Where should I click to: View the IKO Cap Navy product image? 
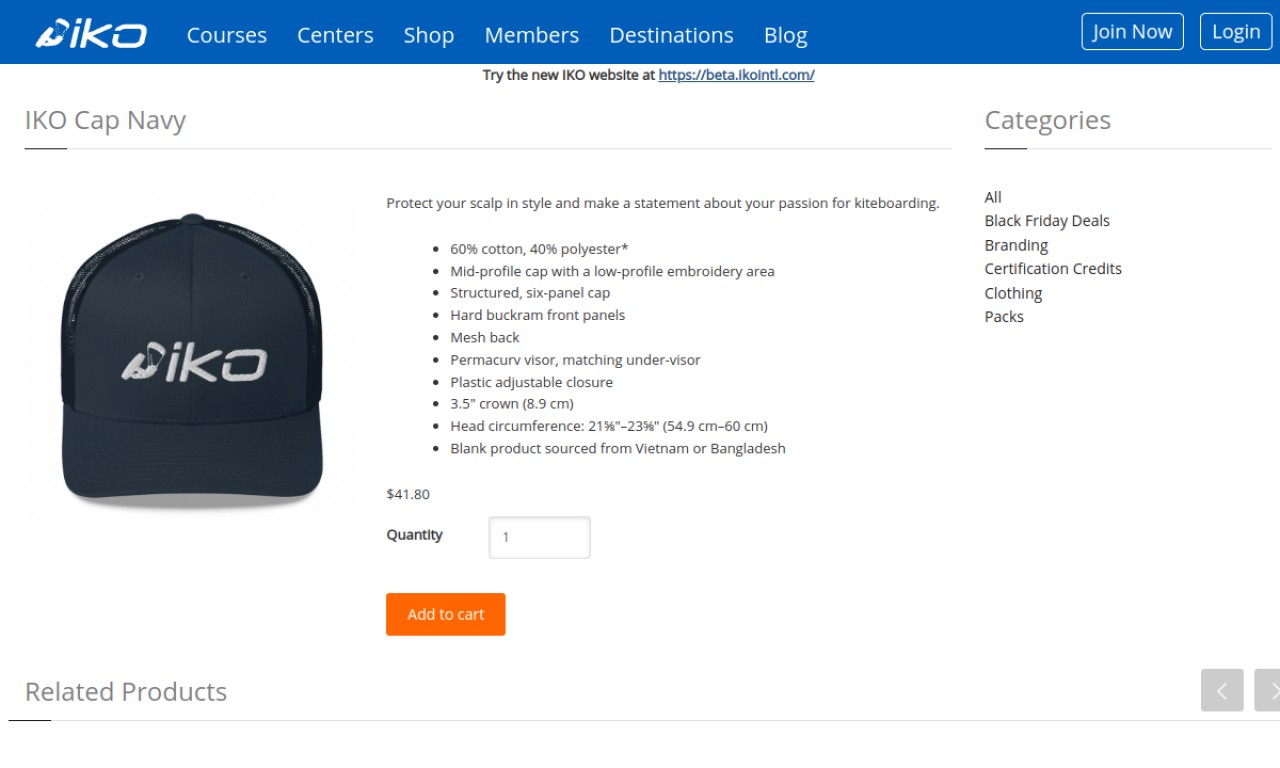point(191,358)
